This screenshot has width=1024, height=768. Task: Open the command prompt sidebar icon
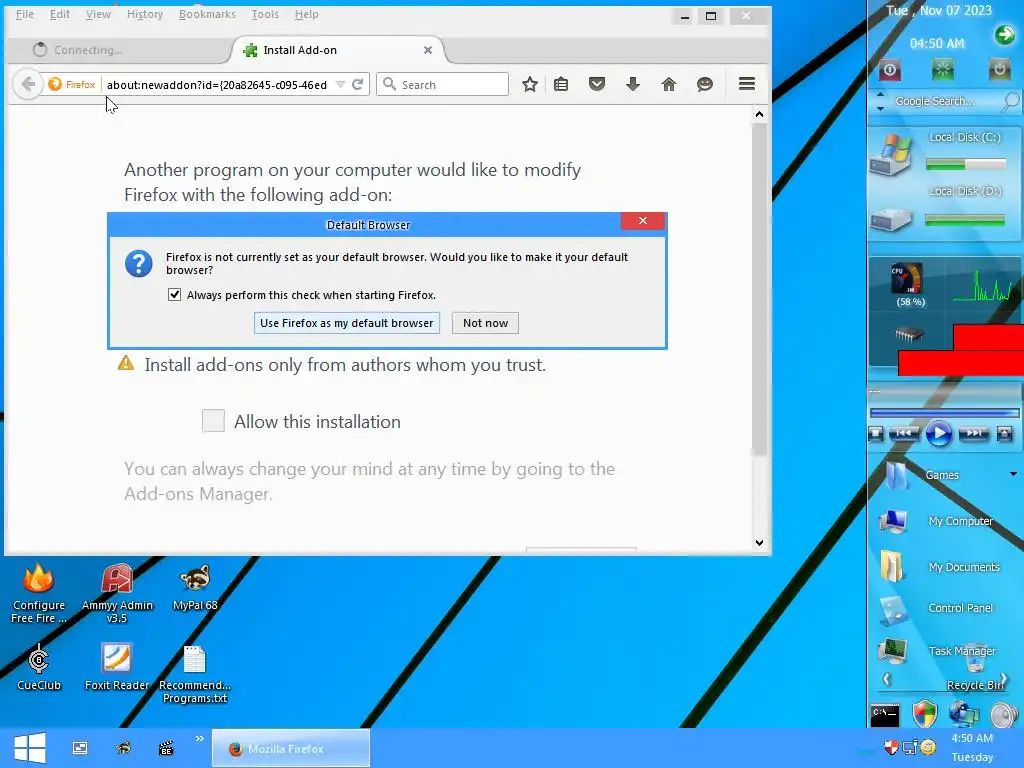(885, 715)
